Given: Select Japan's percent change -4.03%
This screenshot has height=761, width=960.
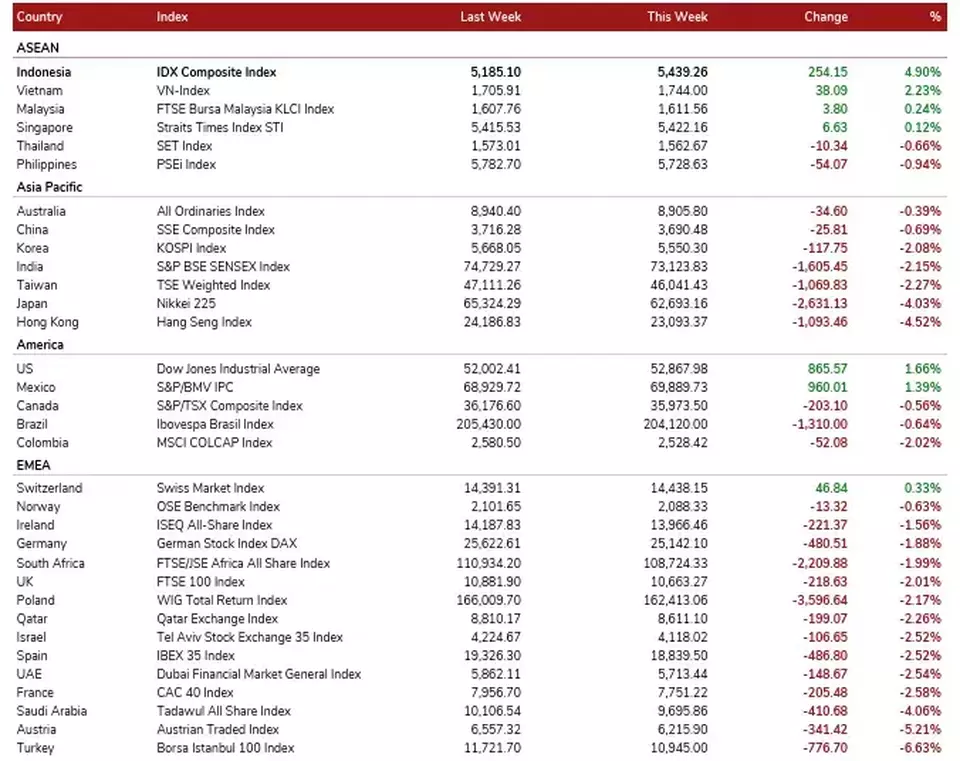Looking at the screenshot, I should coord(920,303).
